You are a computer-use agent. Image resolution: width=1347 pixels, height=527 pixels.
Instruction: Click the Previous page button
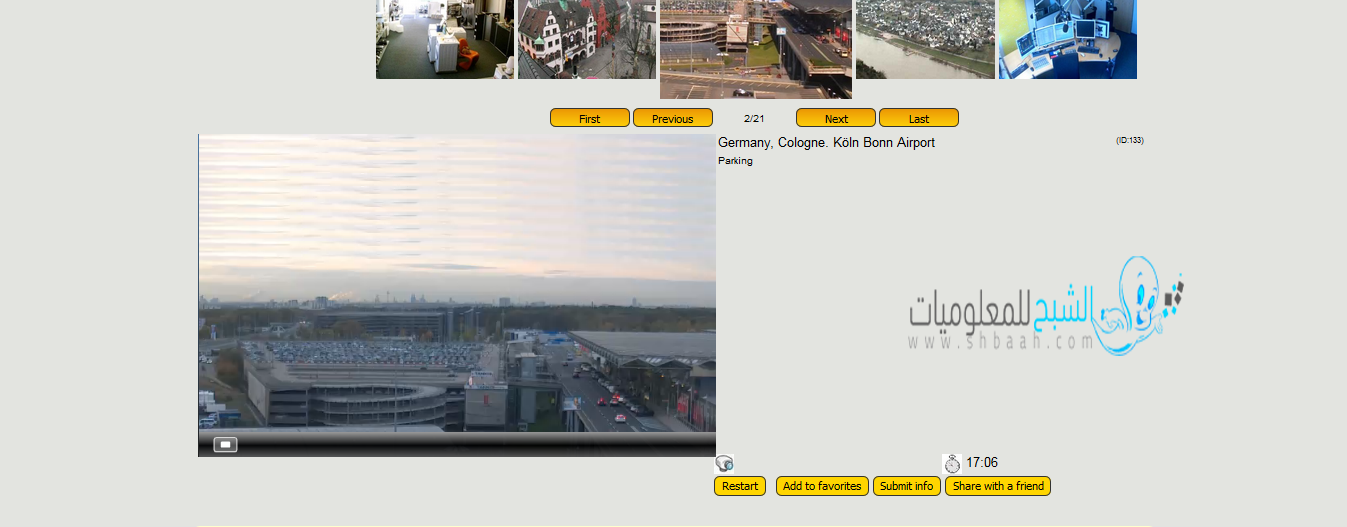tap(673, 118)
